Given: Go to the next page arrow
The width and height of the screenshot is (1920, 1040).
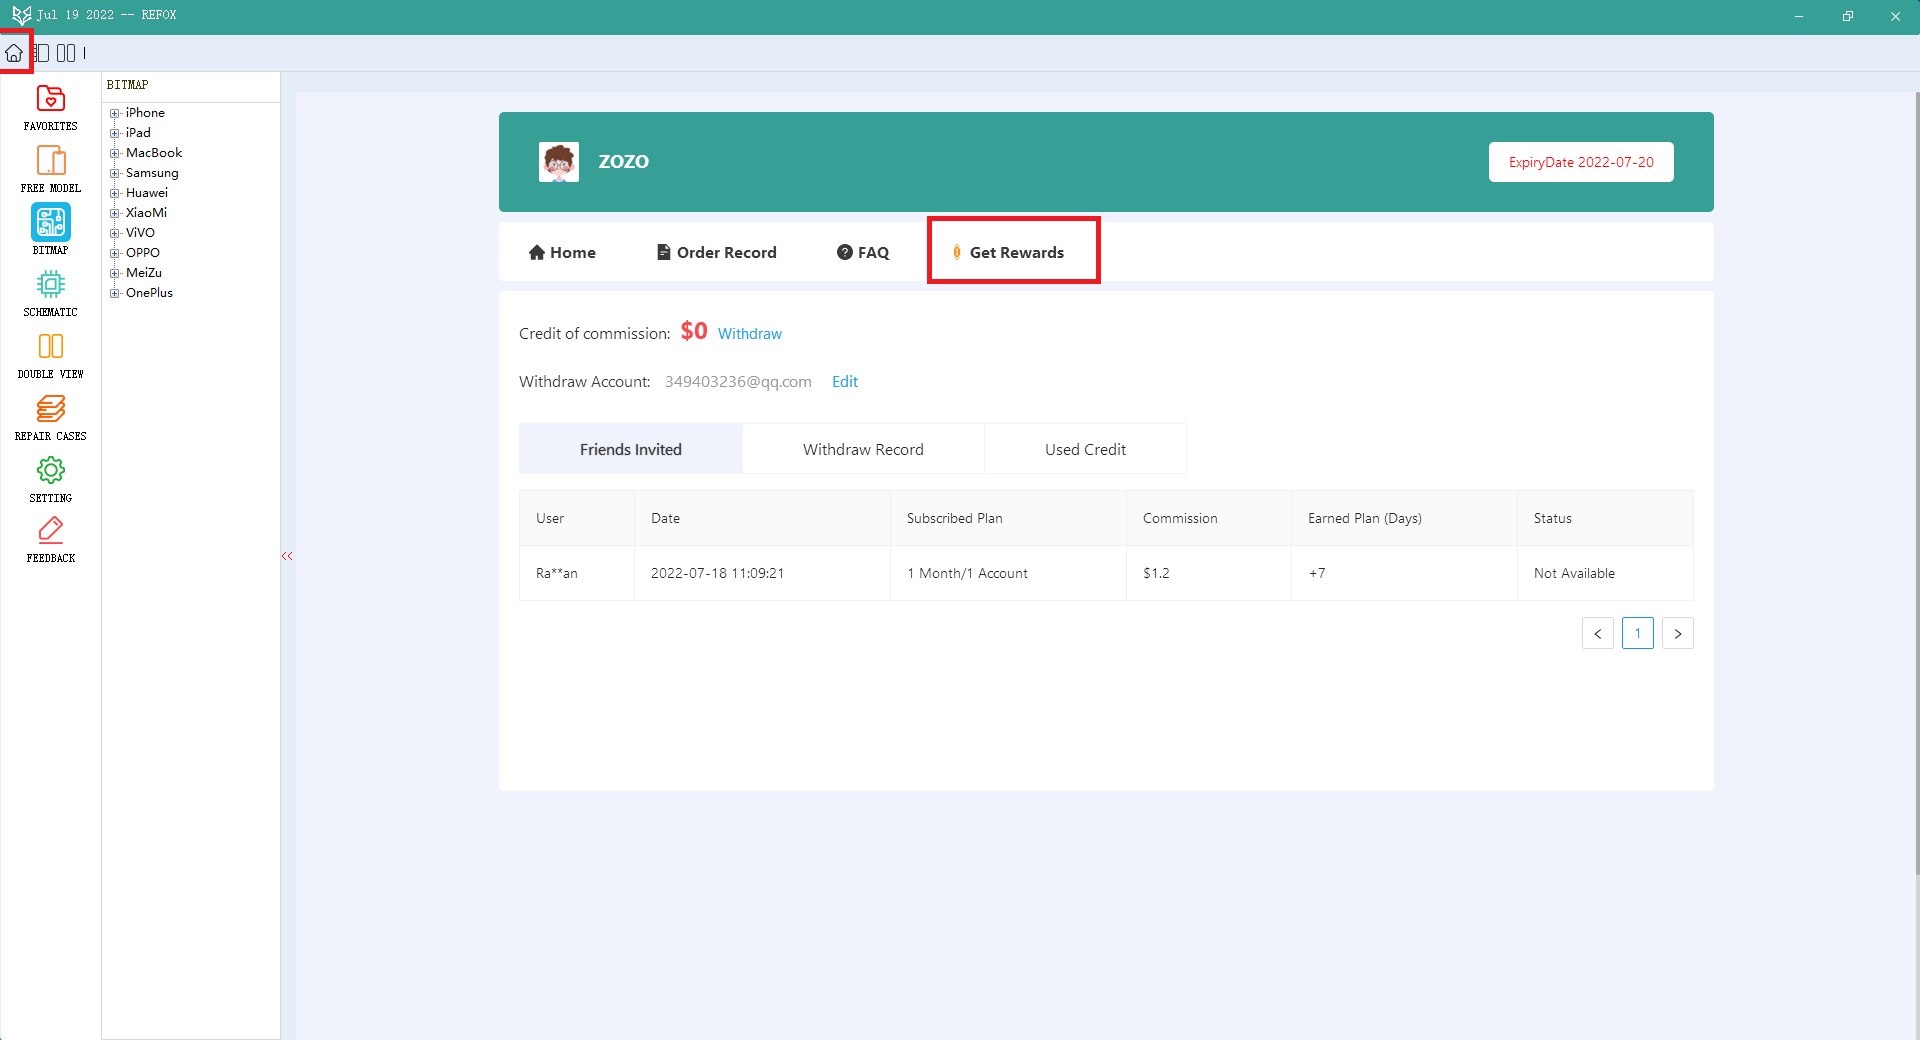Looking at the screenshot, I should point(1678,633).
